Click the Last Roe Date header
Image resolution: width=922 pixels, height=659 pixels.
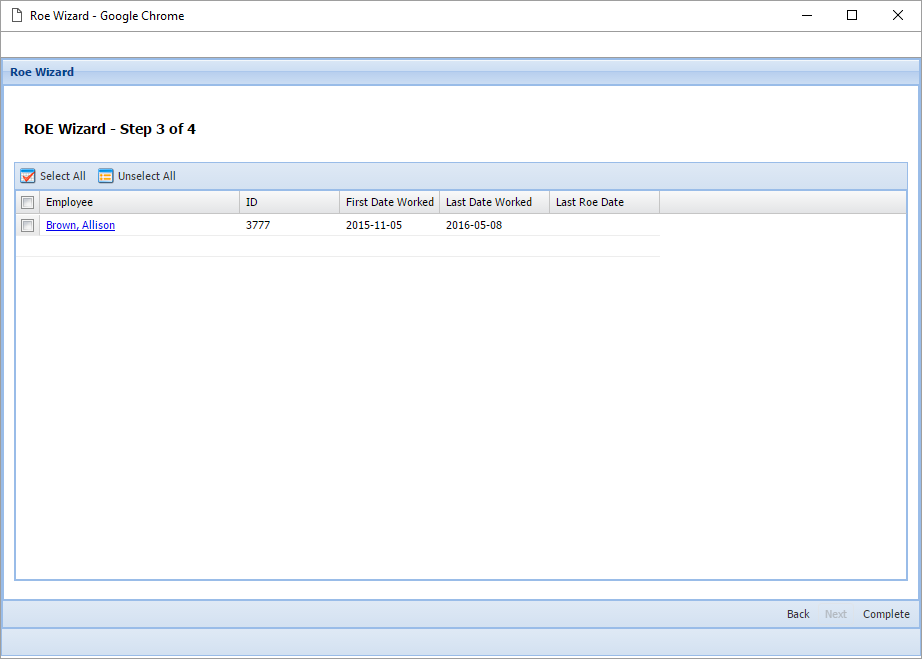pos(604,202)
